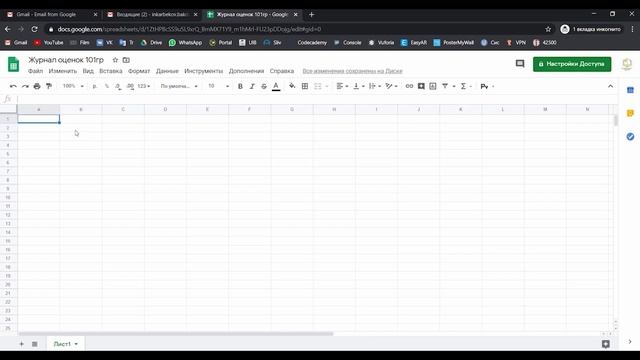Open the zoom 100% dropdown
Viewport: 640px width, 360px height.
[73, 86]
